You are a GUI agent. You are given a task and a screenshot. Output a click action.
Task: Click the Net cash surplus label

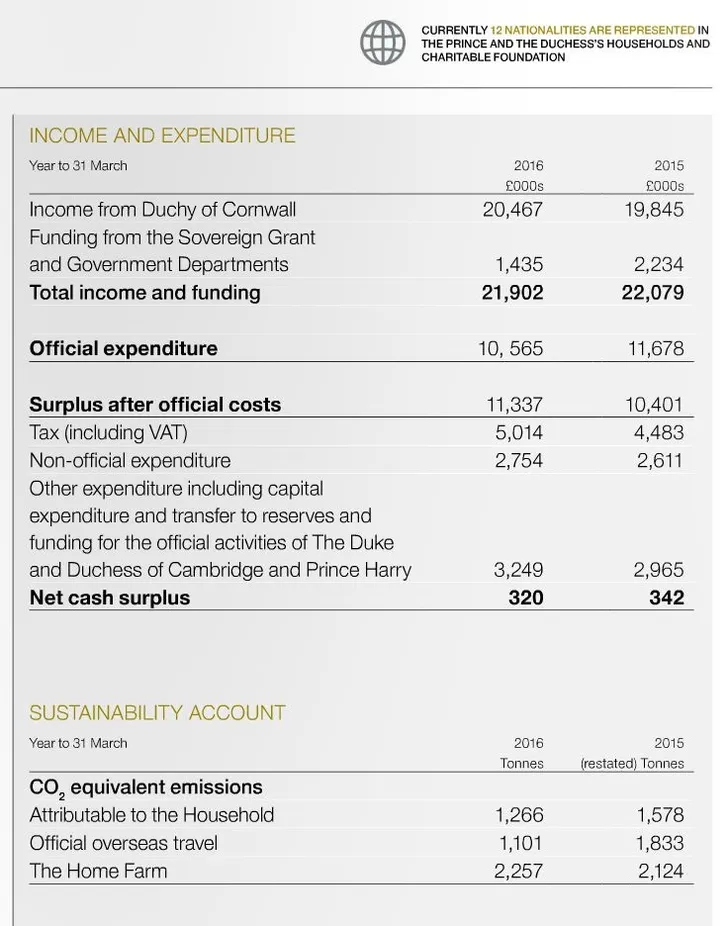click(x=110, y=598)
